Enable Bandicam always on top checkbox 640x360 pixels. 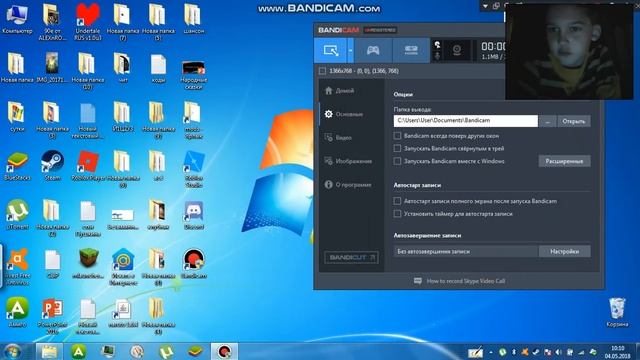(397, 136)
